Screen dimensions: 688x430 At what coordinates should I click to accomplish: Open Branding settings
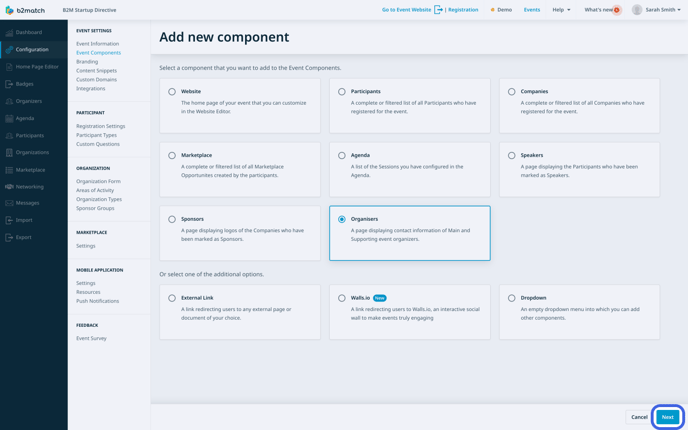(x=87, y=62)
